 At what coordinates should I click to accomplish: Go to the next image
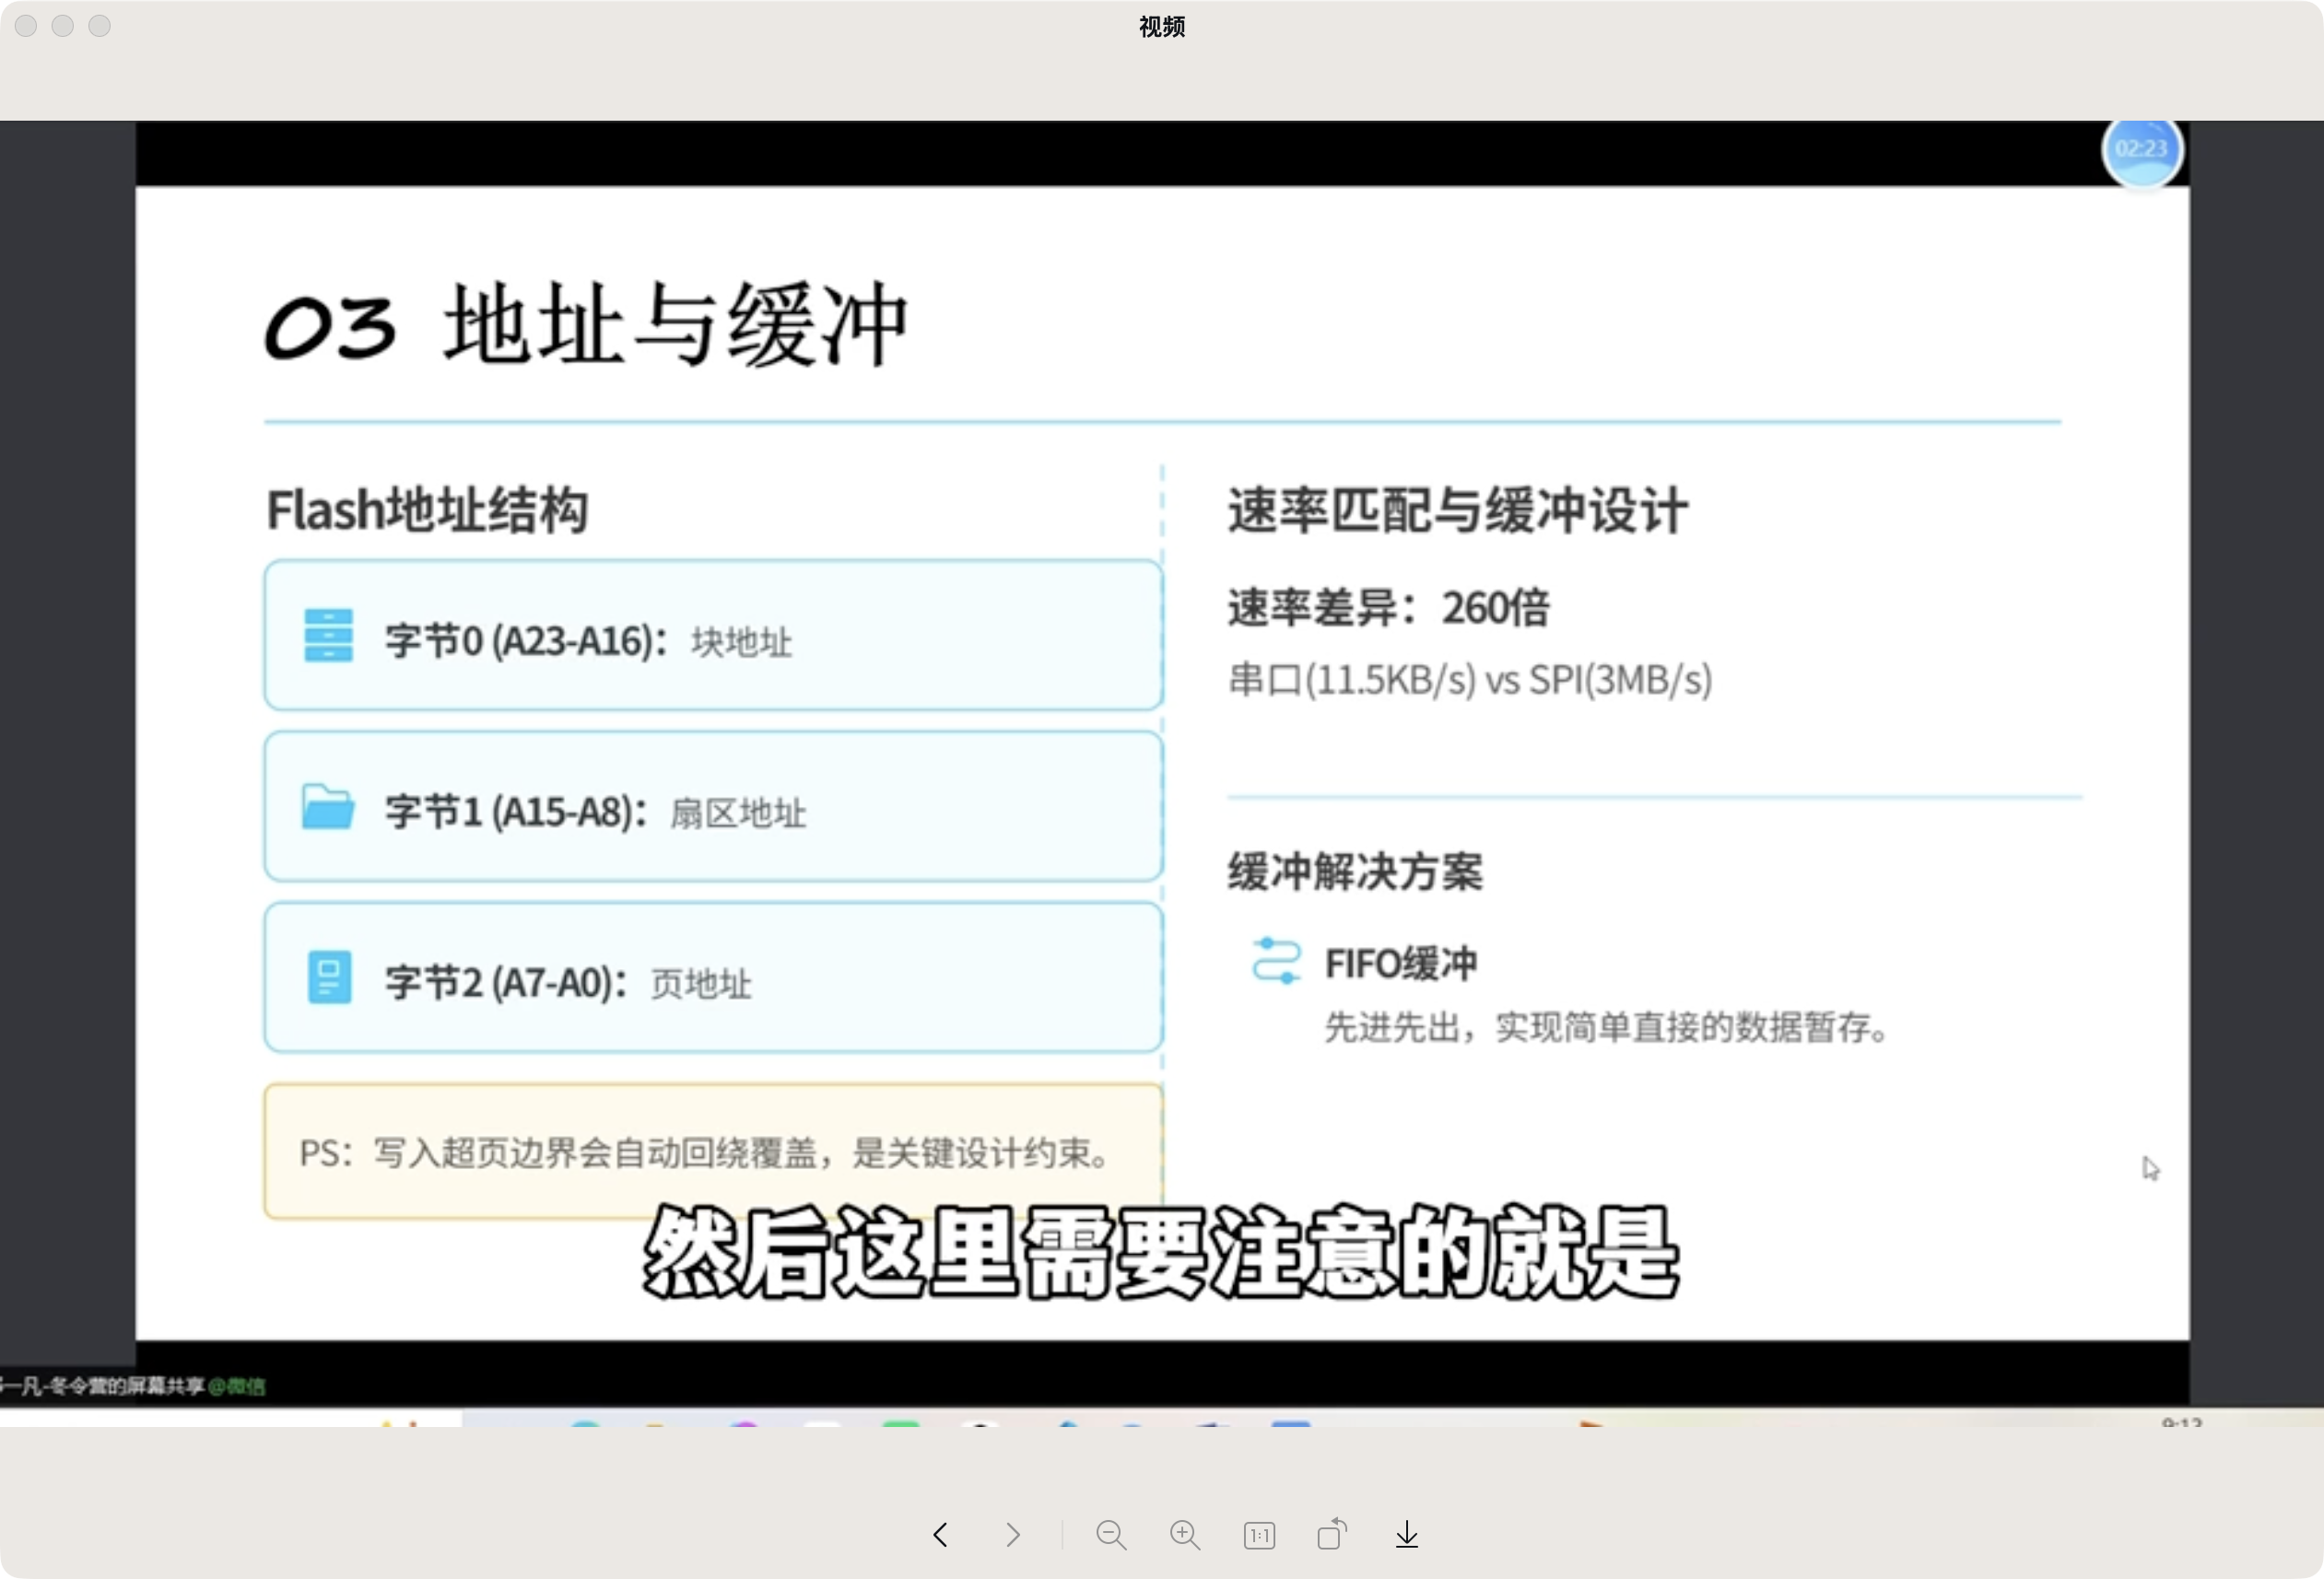[x=1012, y=1535]
